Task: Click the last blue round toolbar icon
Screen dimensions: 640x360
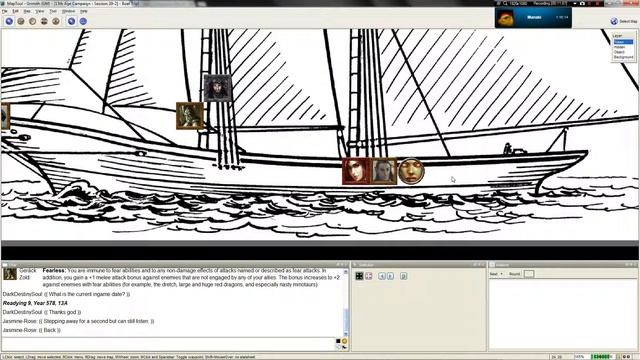Action: point(83,21)
